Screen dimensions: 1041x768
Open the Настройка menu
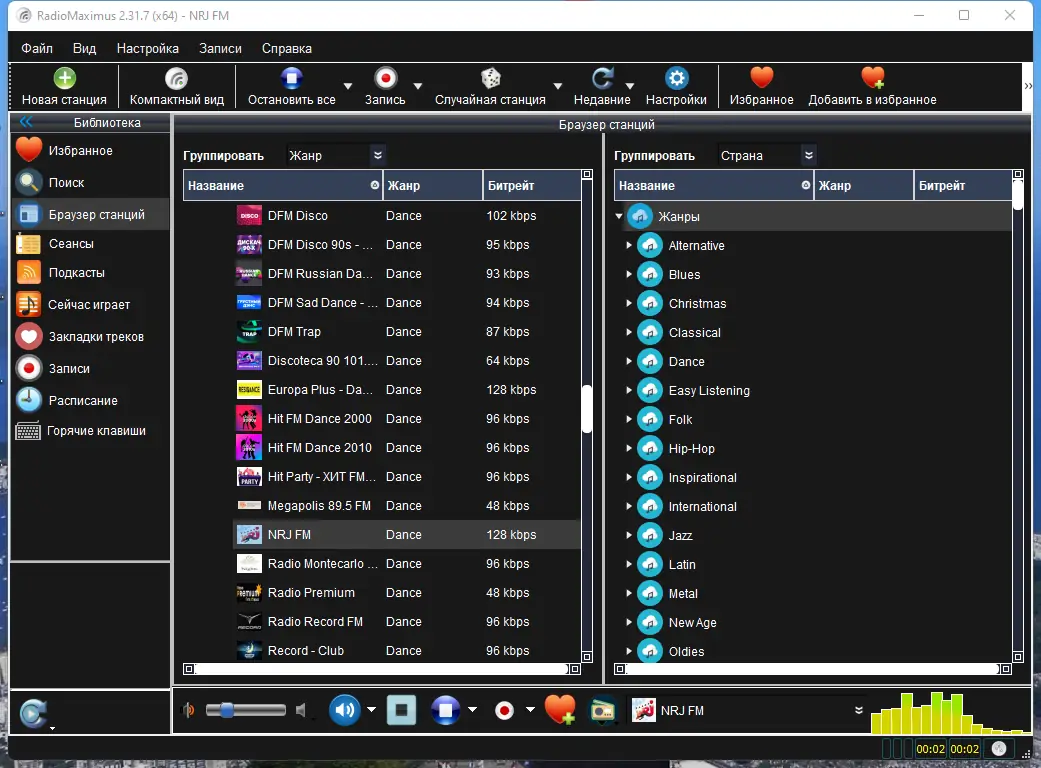pos(147,48)
